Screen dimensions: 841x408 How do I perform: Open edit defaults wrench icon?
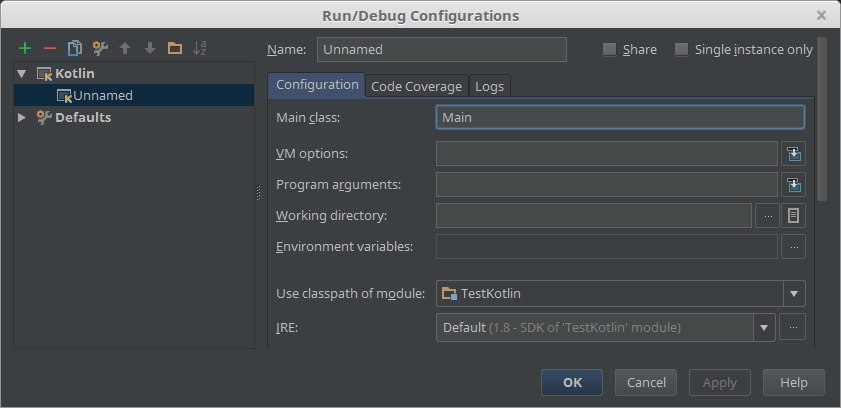click(100, 49)
